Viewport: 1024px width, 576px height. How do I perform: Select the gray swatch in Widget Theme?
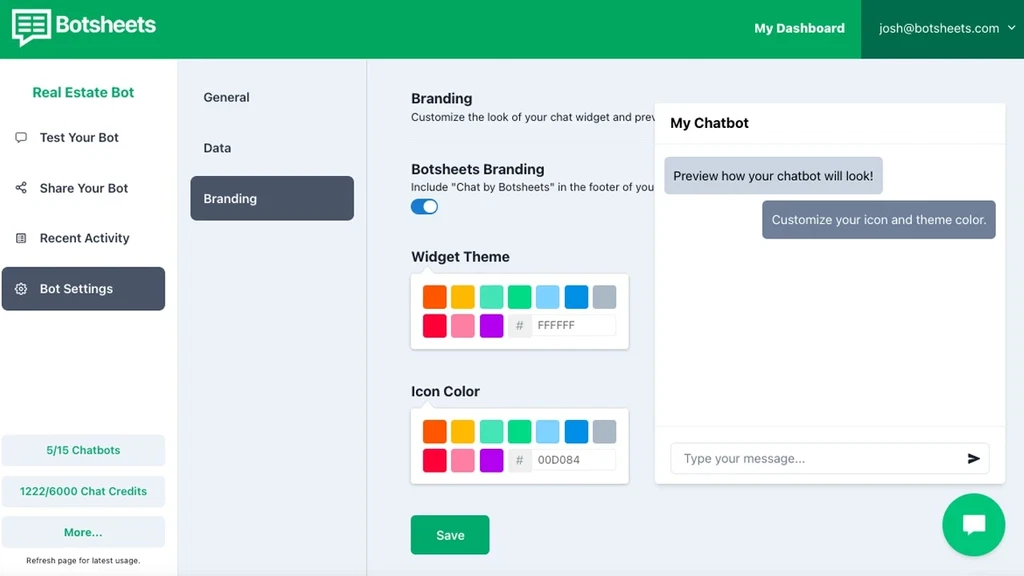[604, 297]
